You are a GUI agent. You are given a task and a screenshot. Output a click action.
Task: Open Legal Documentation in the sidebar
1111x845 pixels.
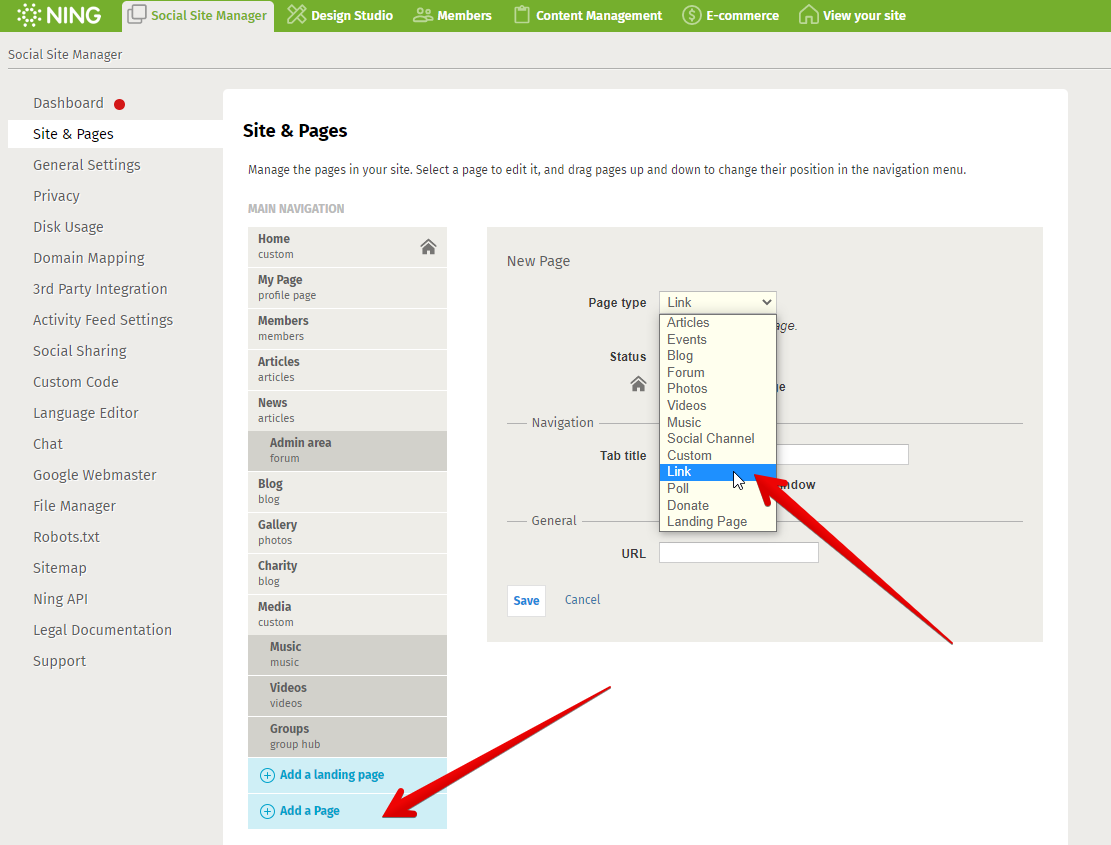[102, 630]
